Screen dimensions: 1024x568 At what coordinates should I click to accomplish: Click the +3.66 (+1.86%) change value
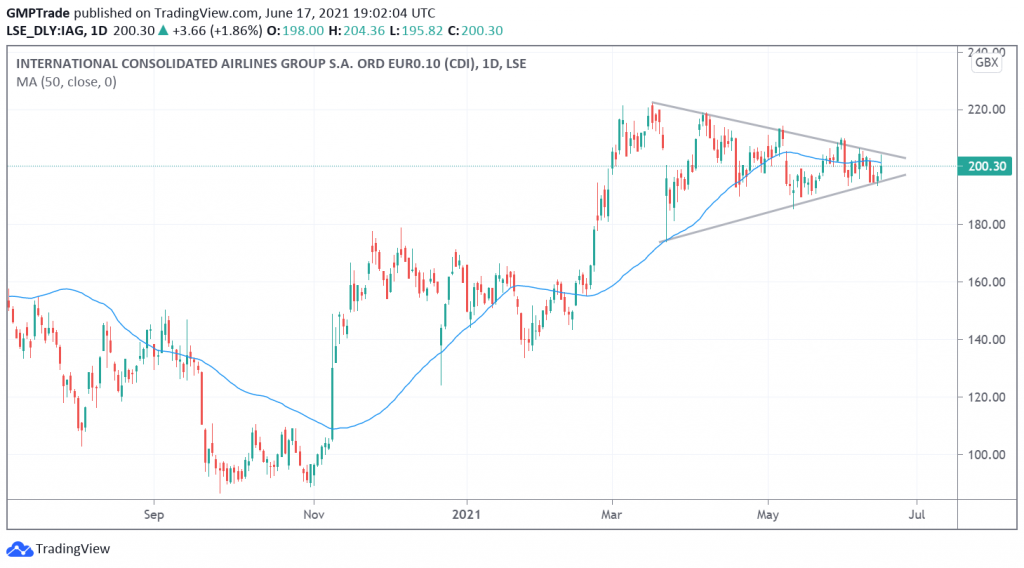point(217,31)
